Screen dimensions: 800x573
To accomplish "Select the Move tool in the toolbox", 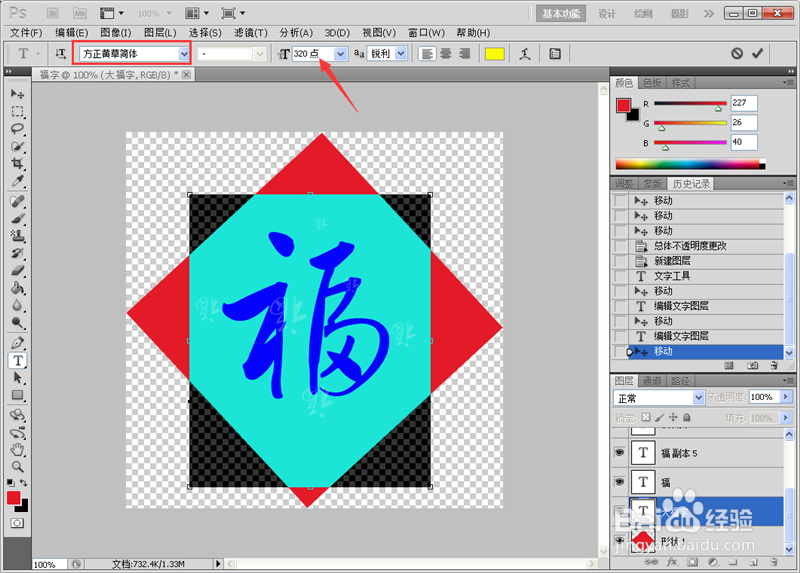I will [17, 94].
